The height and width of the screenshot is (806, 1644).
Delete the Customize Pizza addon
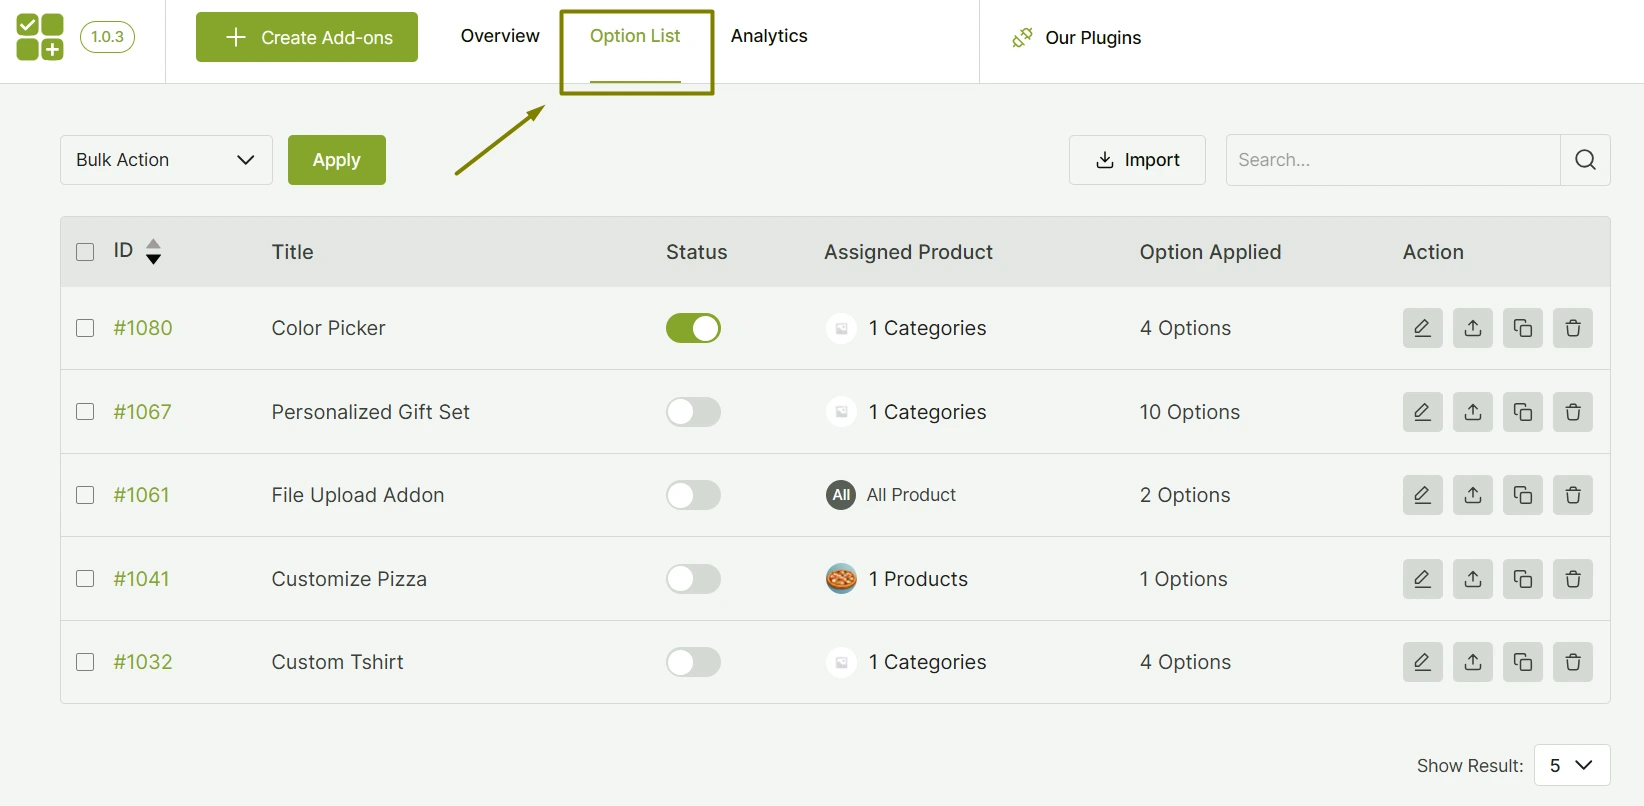pyautogui.click(x=1572, y=579)
